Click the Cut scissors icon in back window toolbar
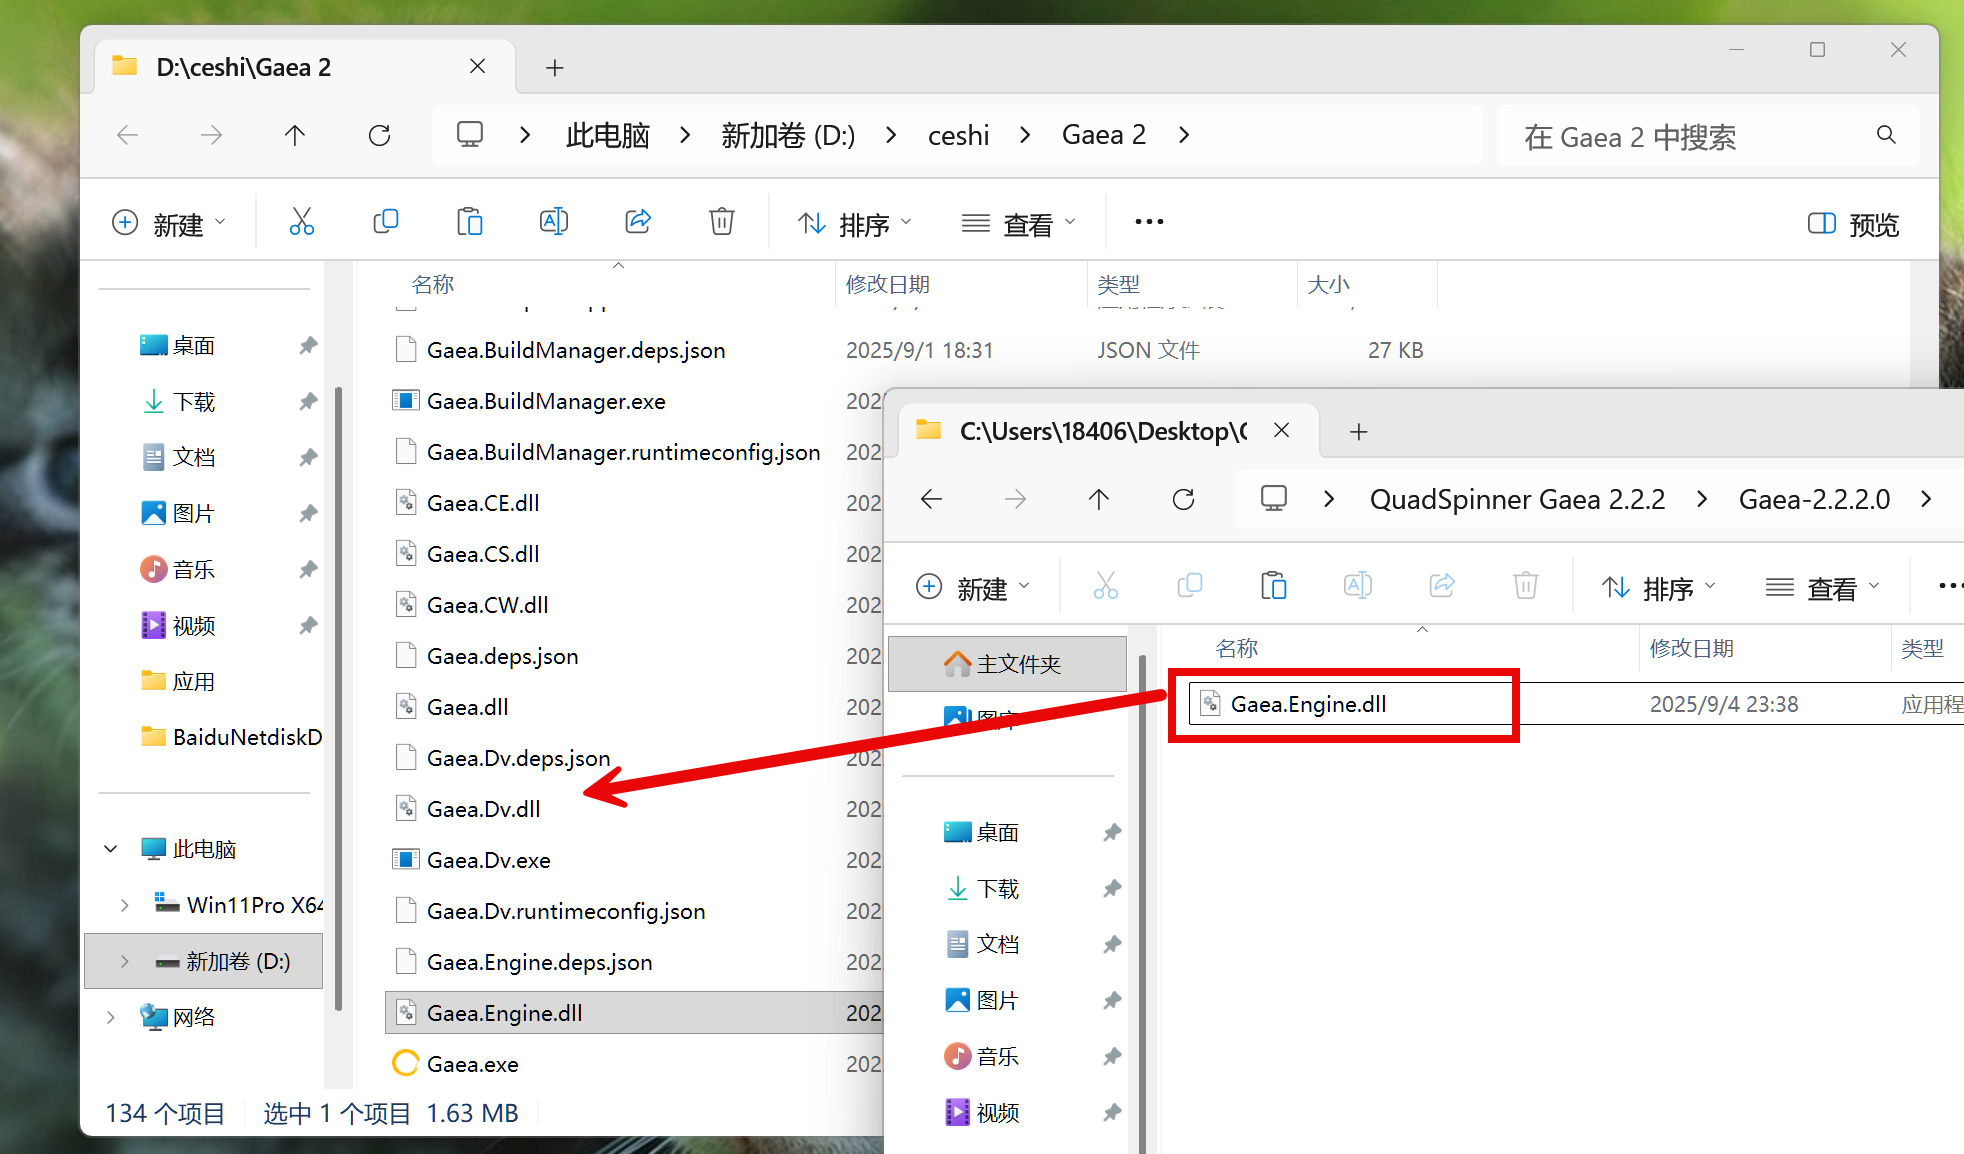The height and width of the screenshot is (1154, 1964). pyautogui.click(x=301, y=222)
